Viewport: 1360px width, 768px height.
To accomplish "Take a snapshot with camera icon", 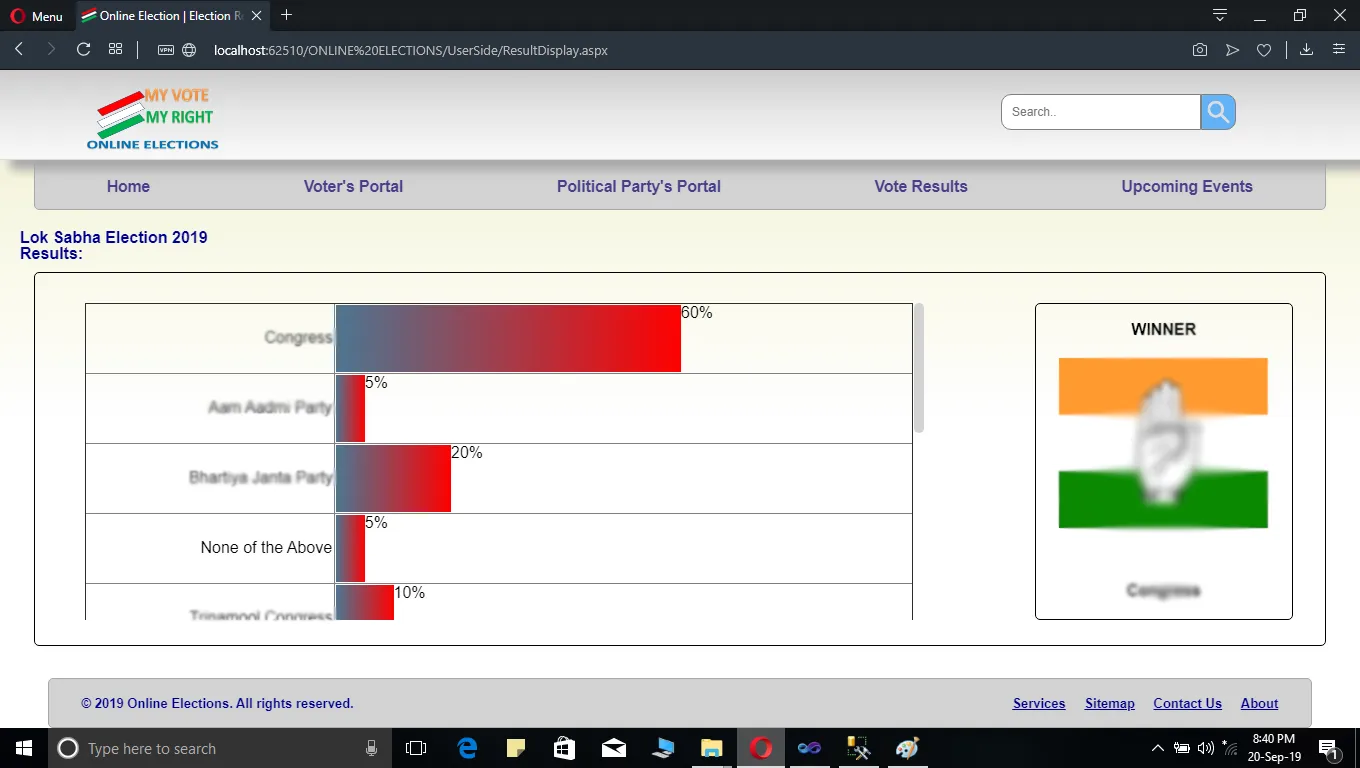I will pyautogui.click(x=1200, y=50).
